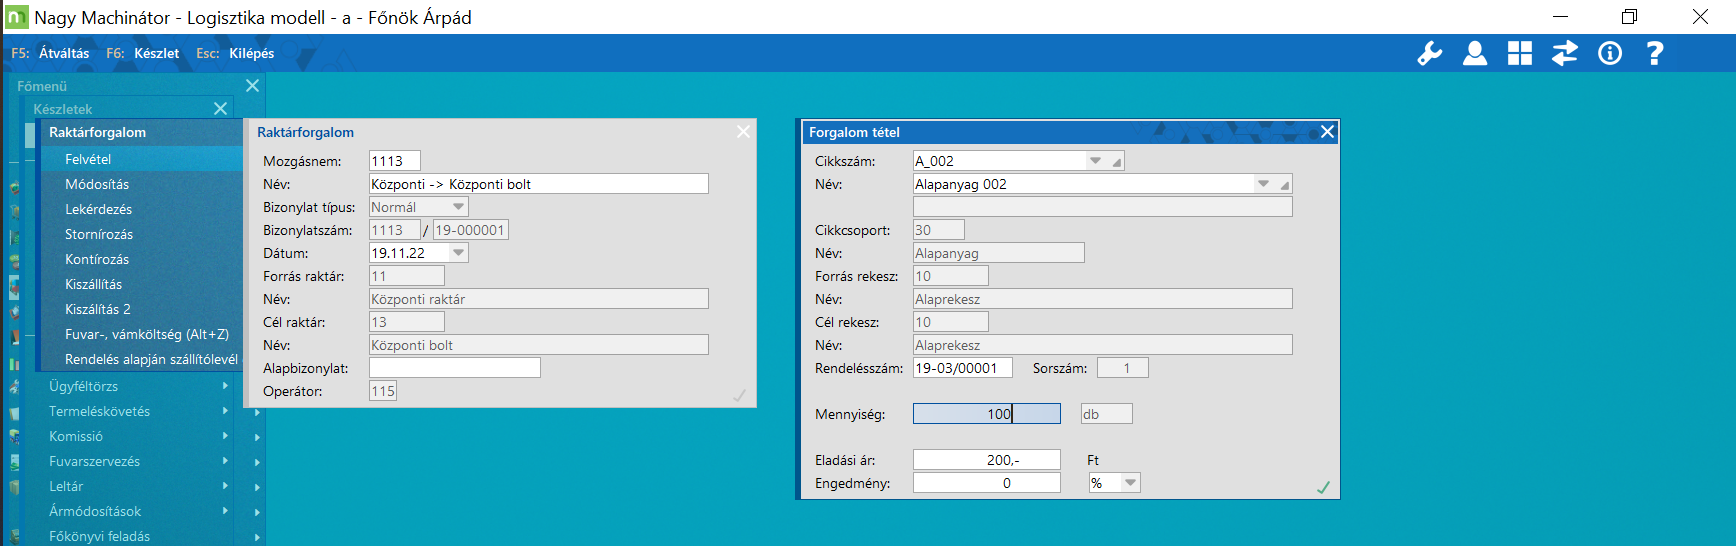The image size is (1736, 546).
Task: Click the Mozgásnem input field
Action: point(395,161)
